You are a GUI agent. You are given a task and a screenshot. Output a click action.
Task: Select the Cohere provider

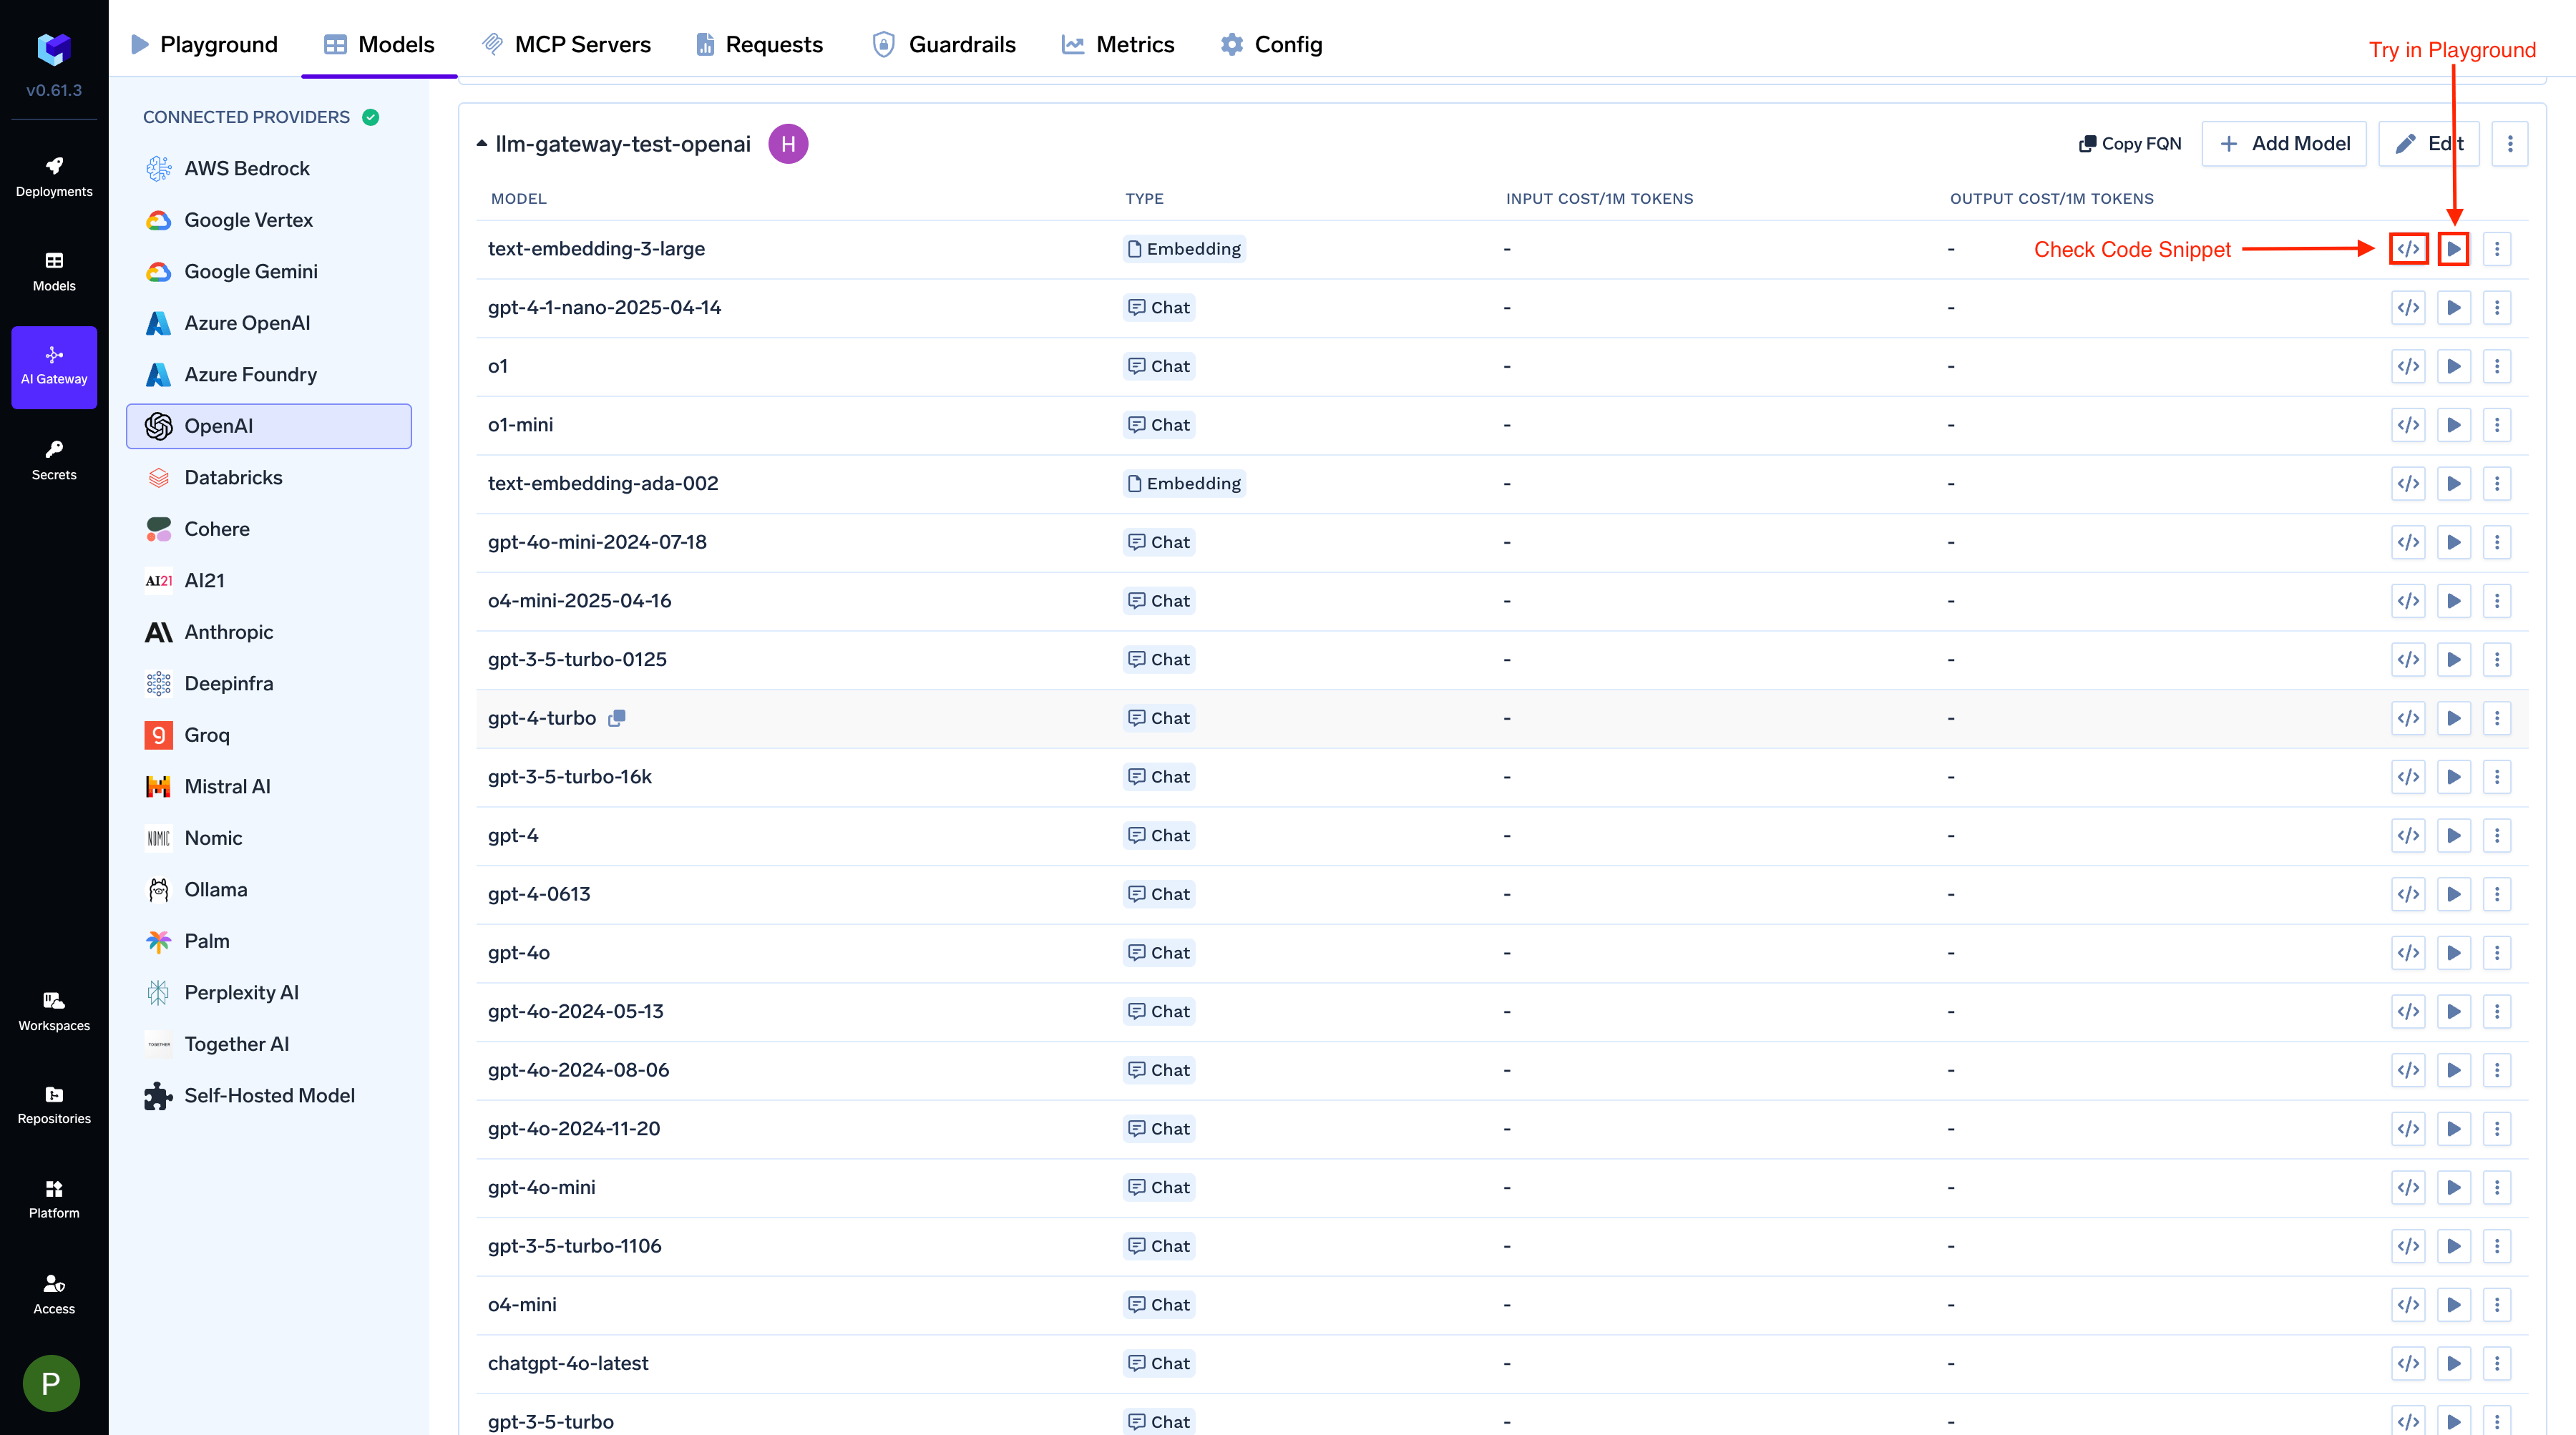click(269, 529)
